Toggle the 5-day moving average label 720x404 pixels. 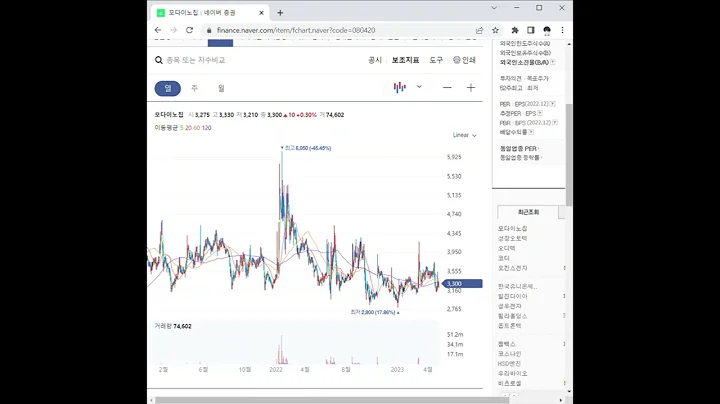(181, 128)
